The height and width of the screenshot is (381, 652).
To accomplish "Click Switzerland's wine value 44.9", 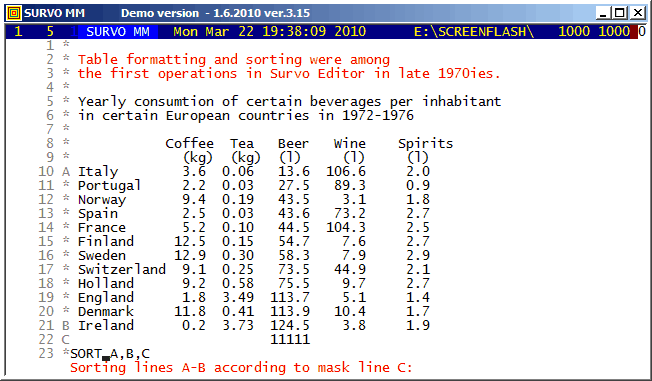I will pos(350,270).
